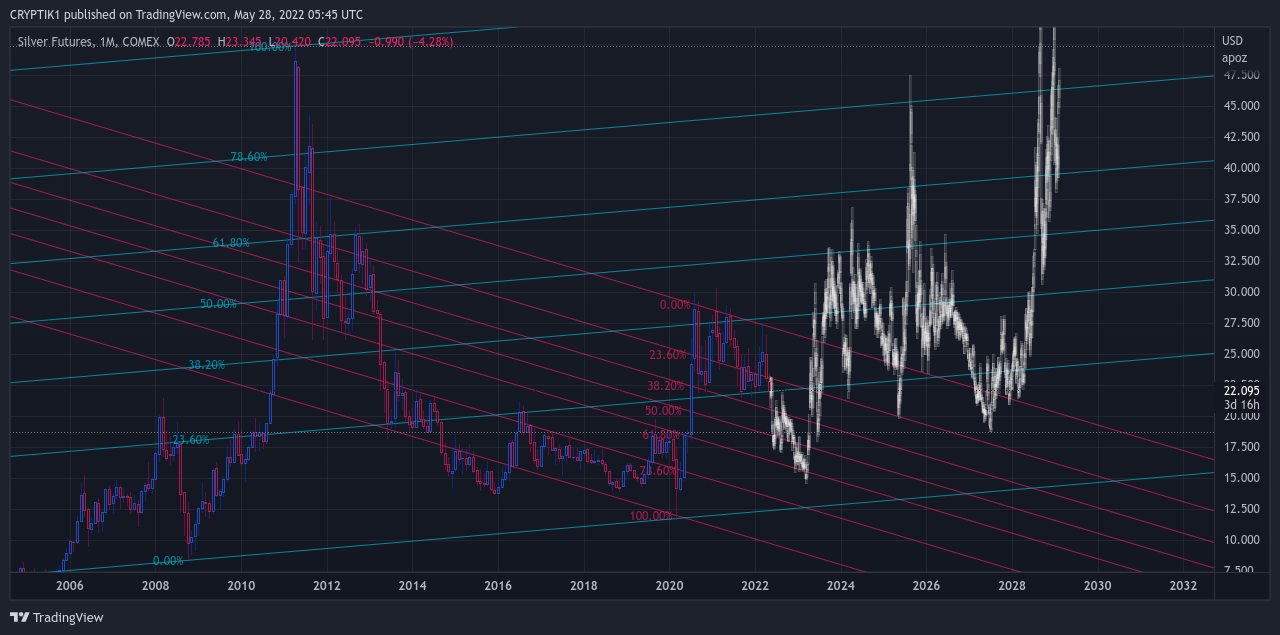Click the 30.000 price axis label

[x=1240, y=291]
